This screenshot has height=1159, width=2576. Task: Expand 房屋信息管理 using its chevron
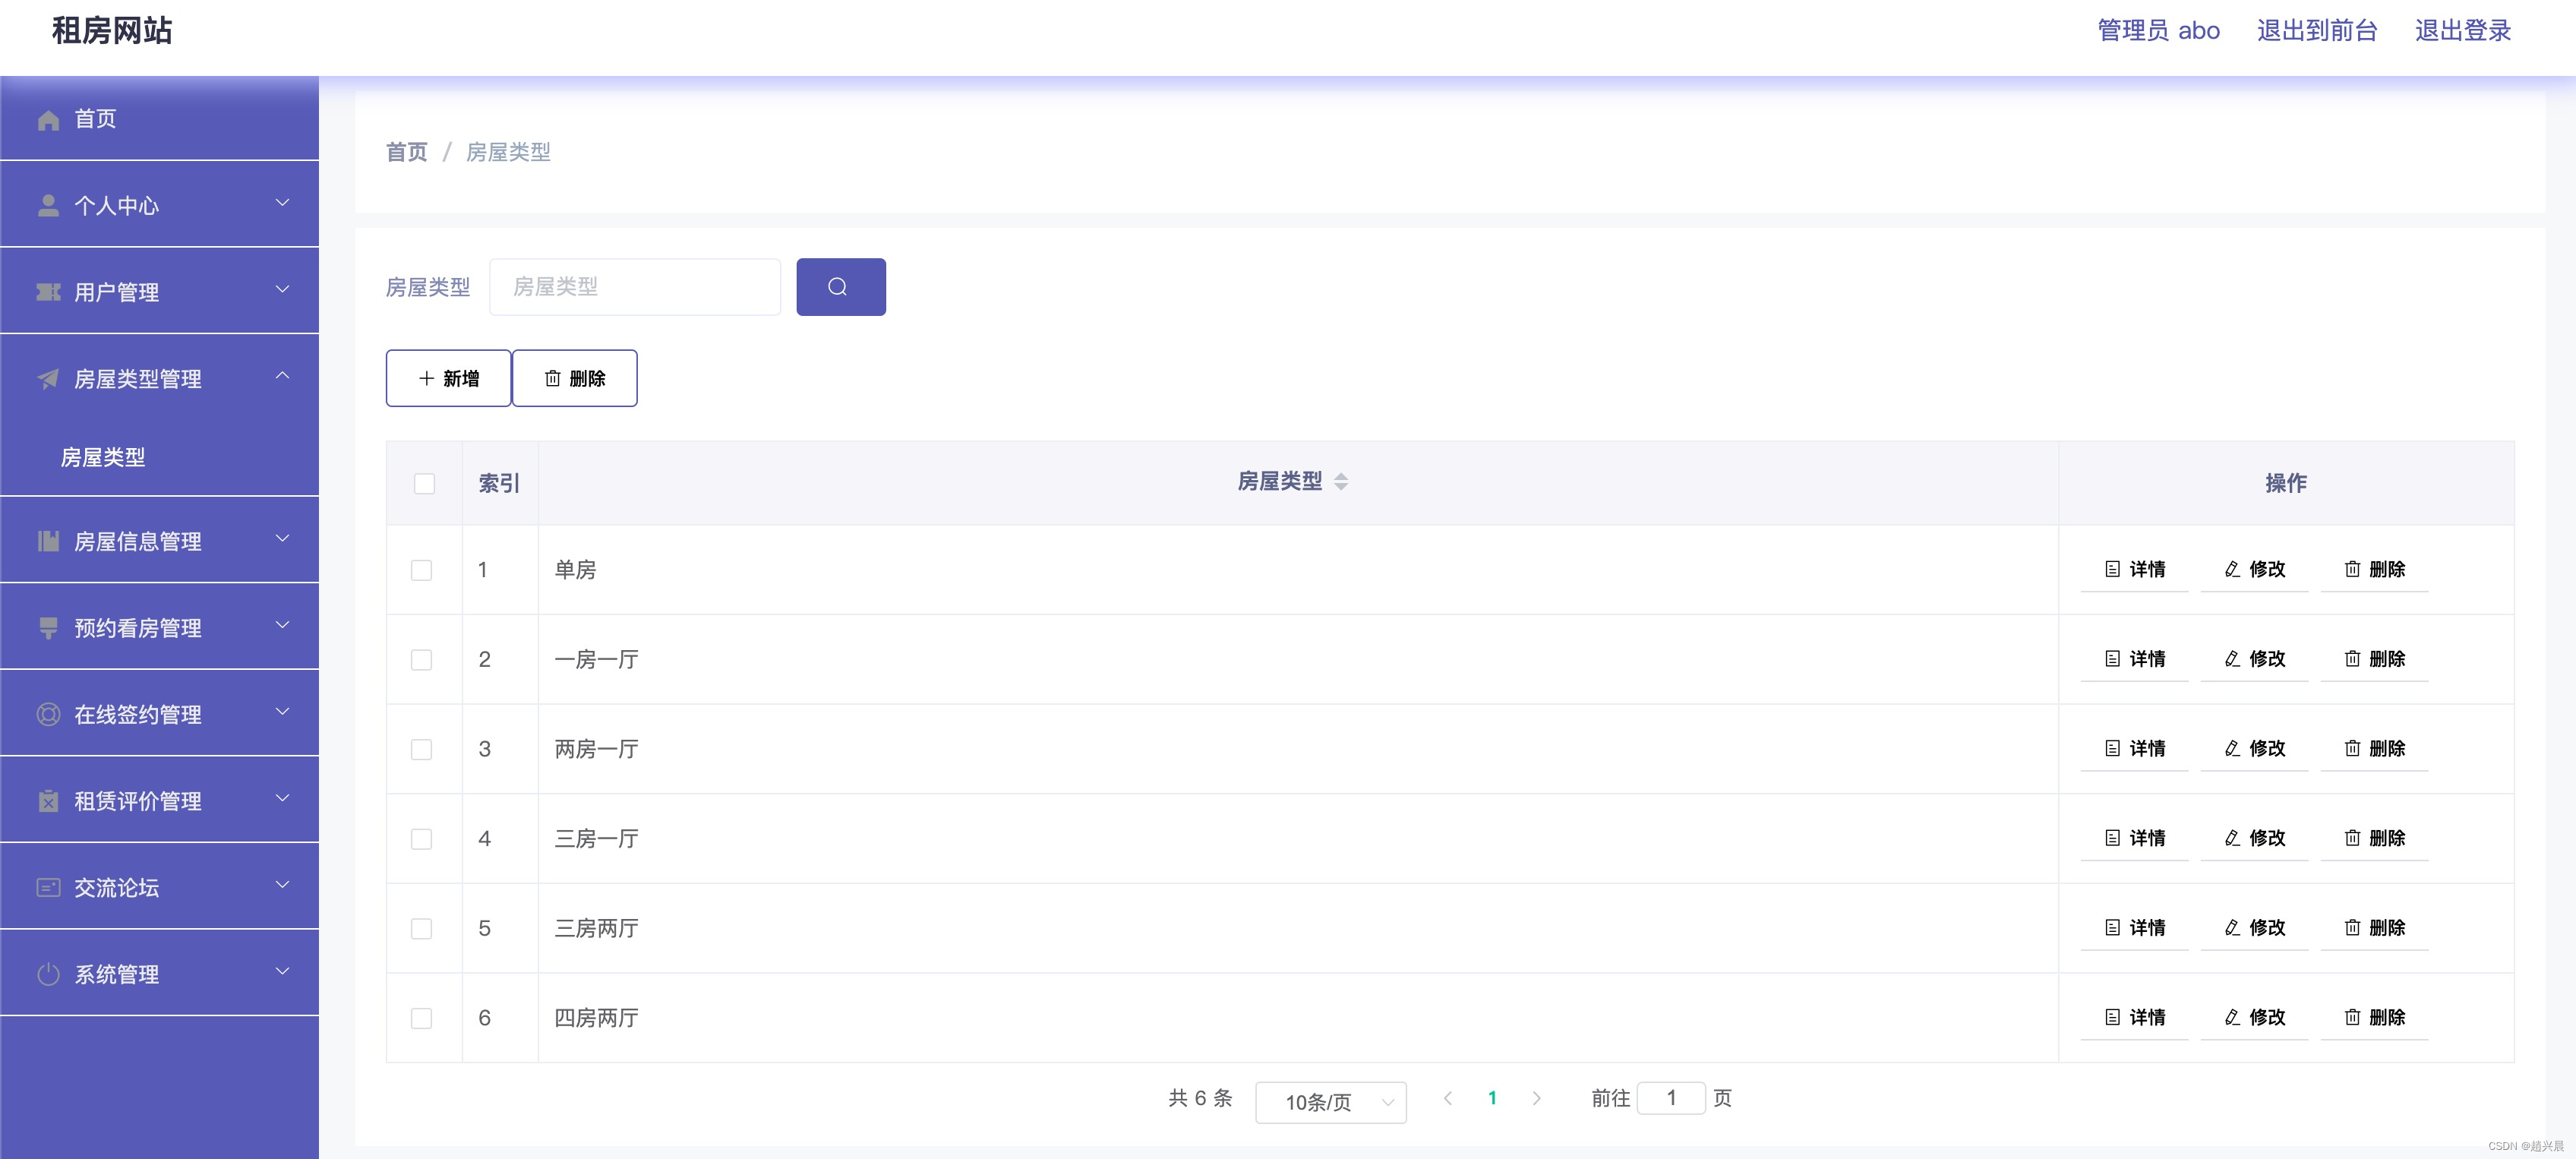(x=283, y=539)
